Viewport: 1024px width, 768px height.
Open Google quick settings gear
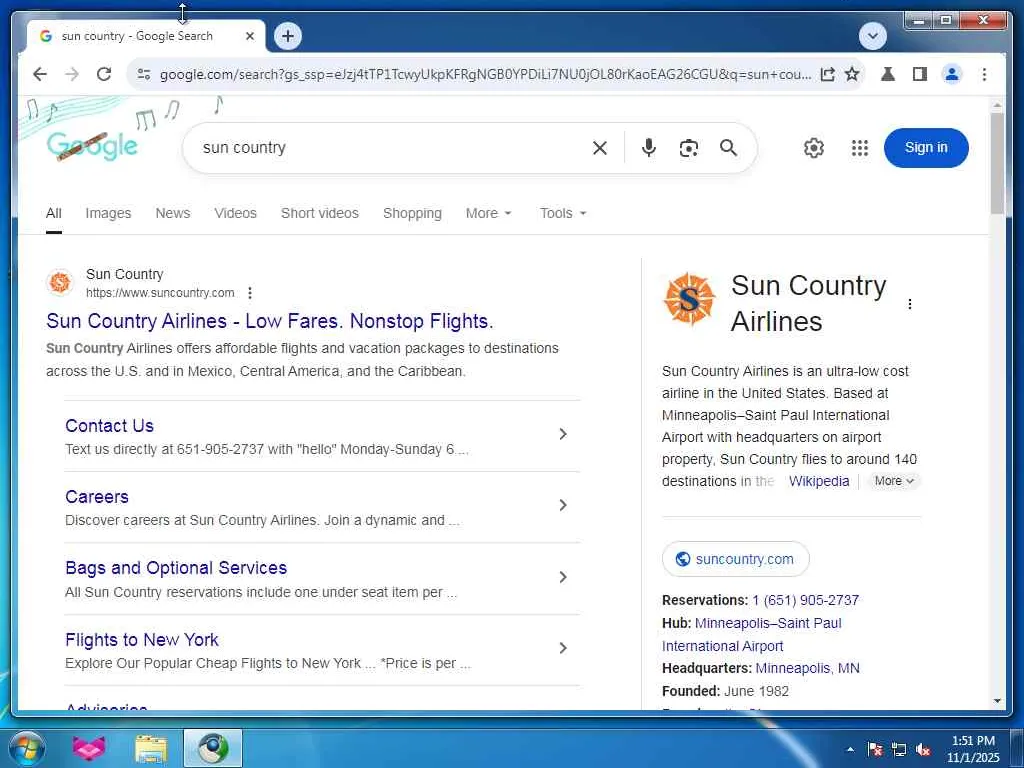click(814, 148)
